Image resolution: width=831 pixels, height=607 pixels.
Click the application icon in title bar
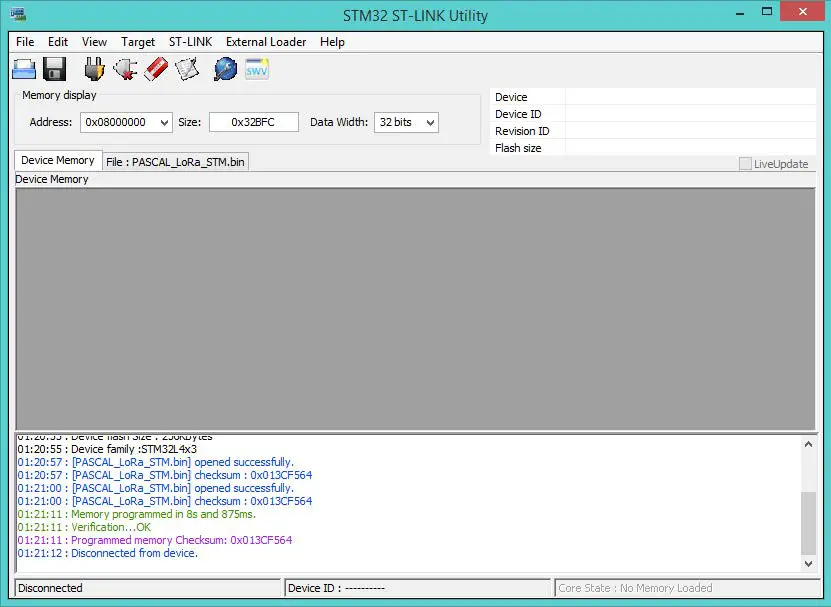19,14
